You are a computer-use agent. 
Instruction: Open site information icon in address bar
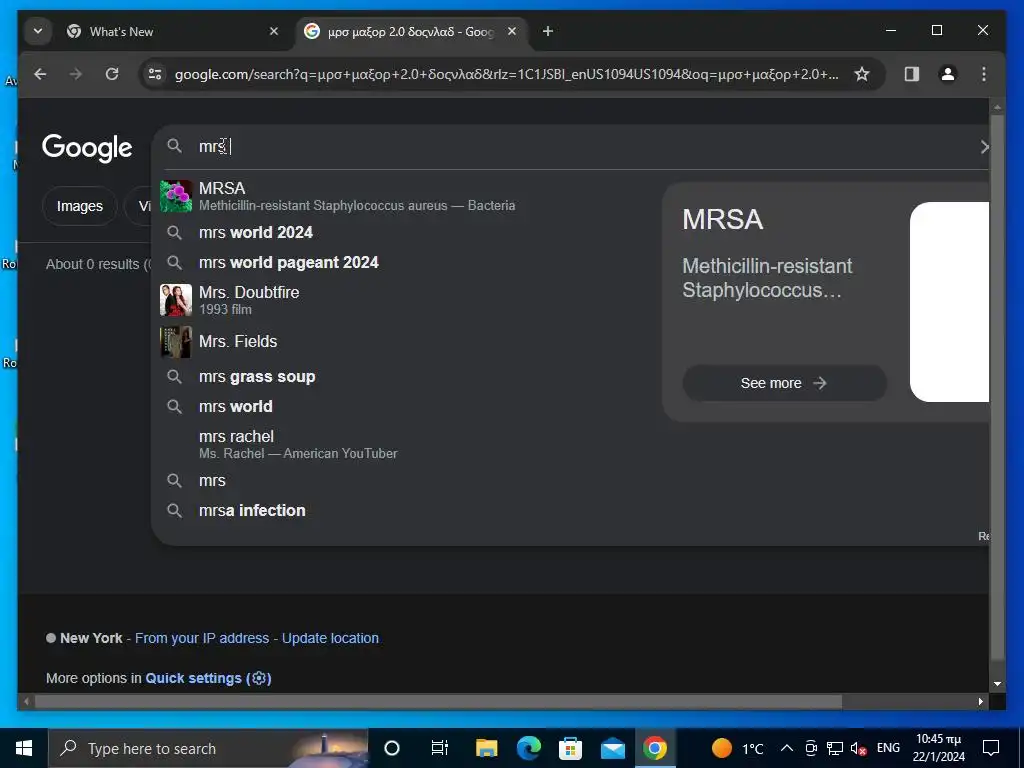pyautogui.click(x=155, y=74)
